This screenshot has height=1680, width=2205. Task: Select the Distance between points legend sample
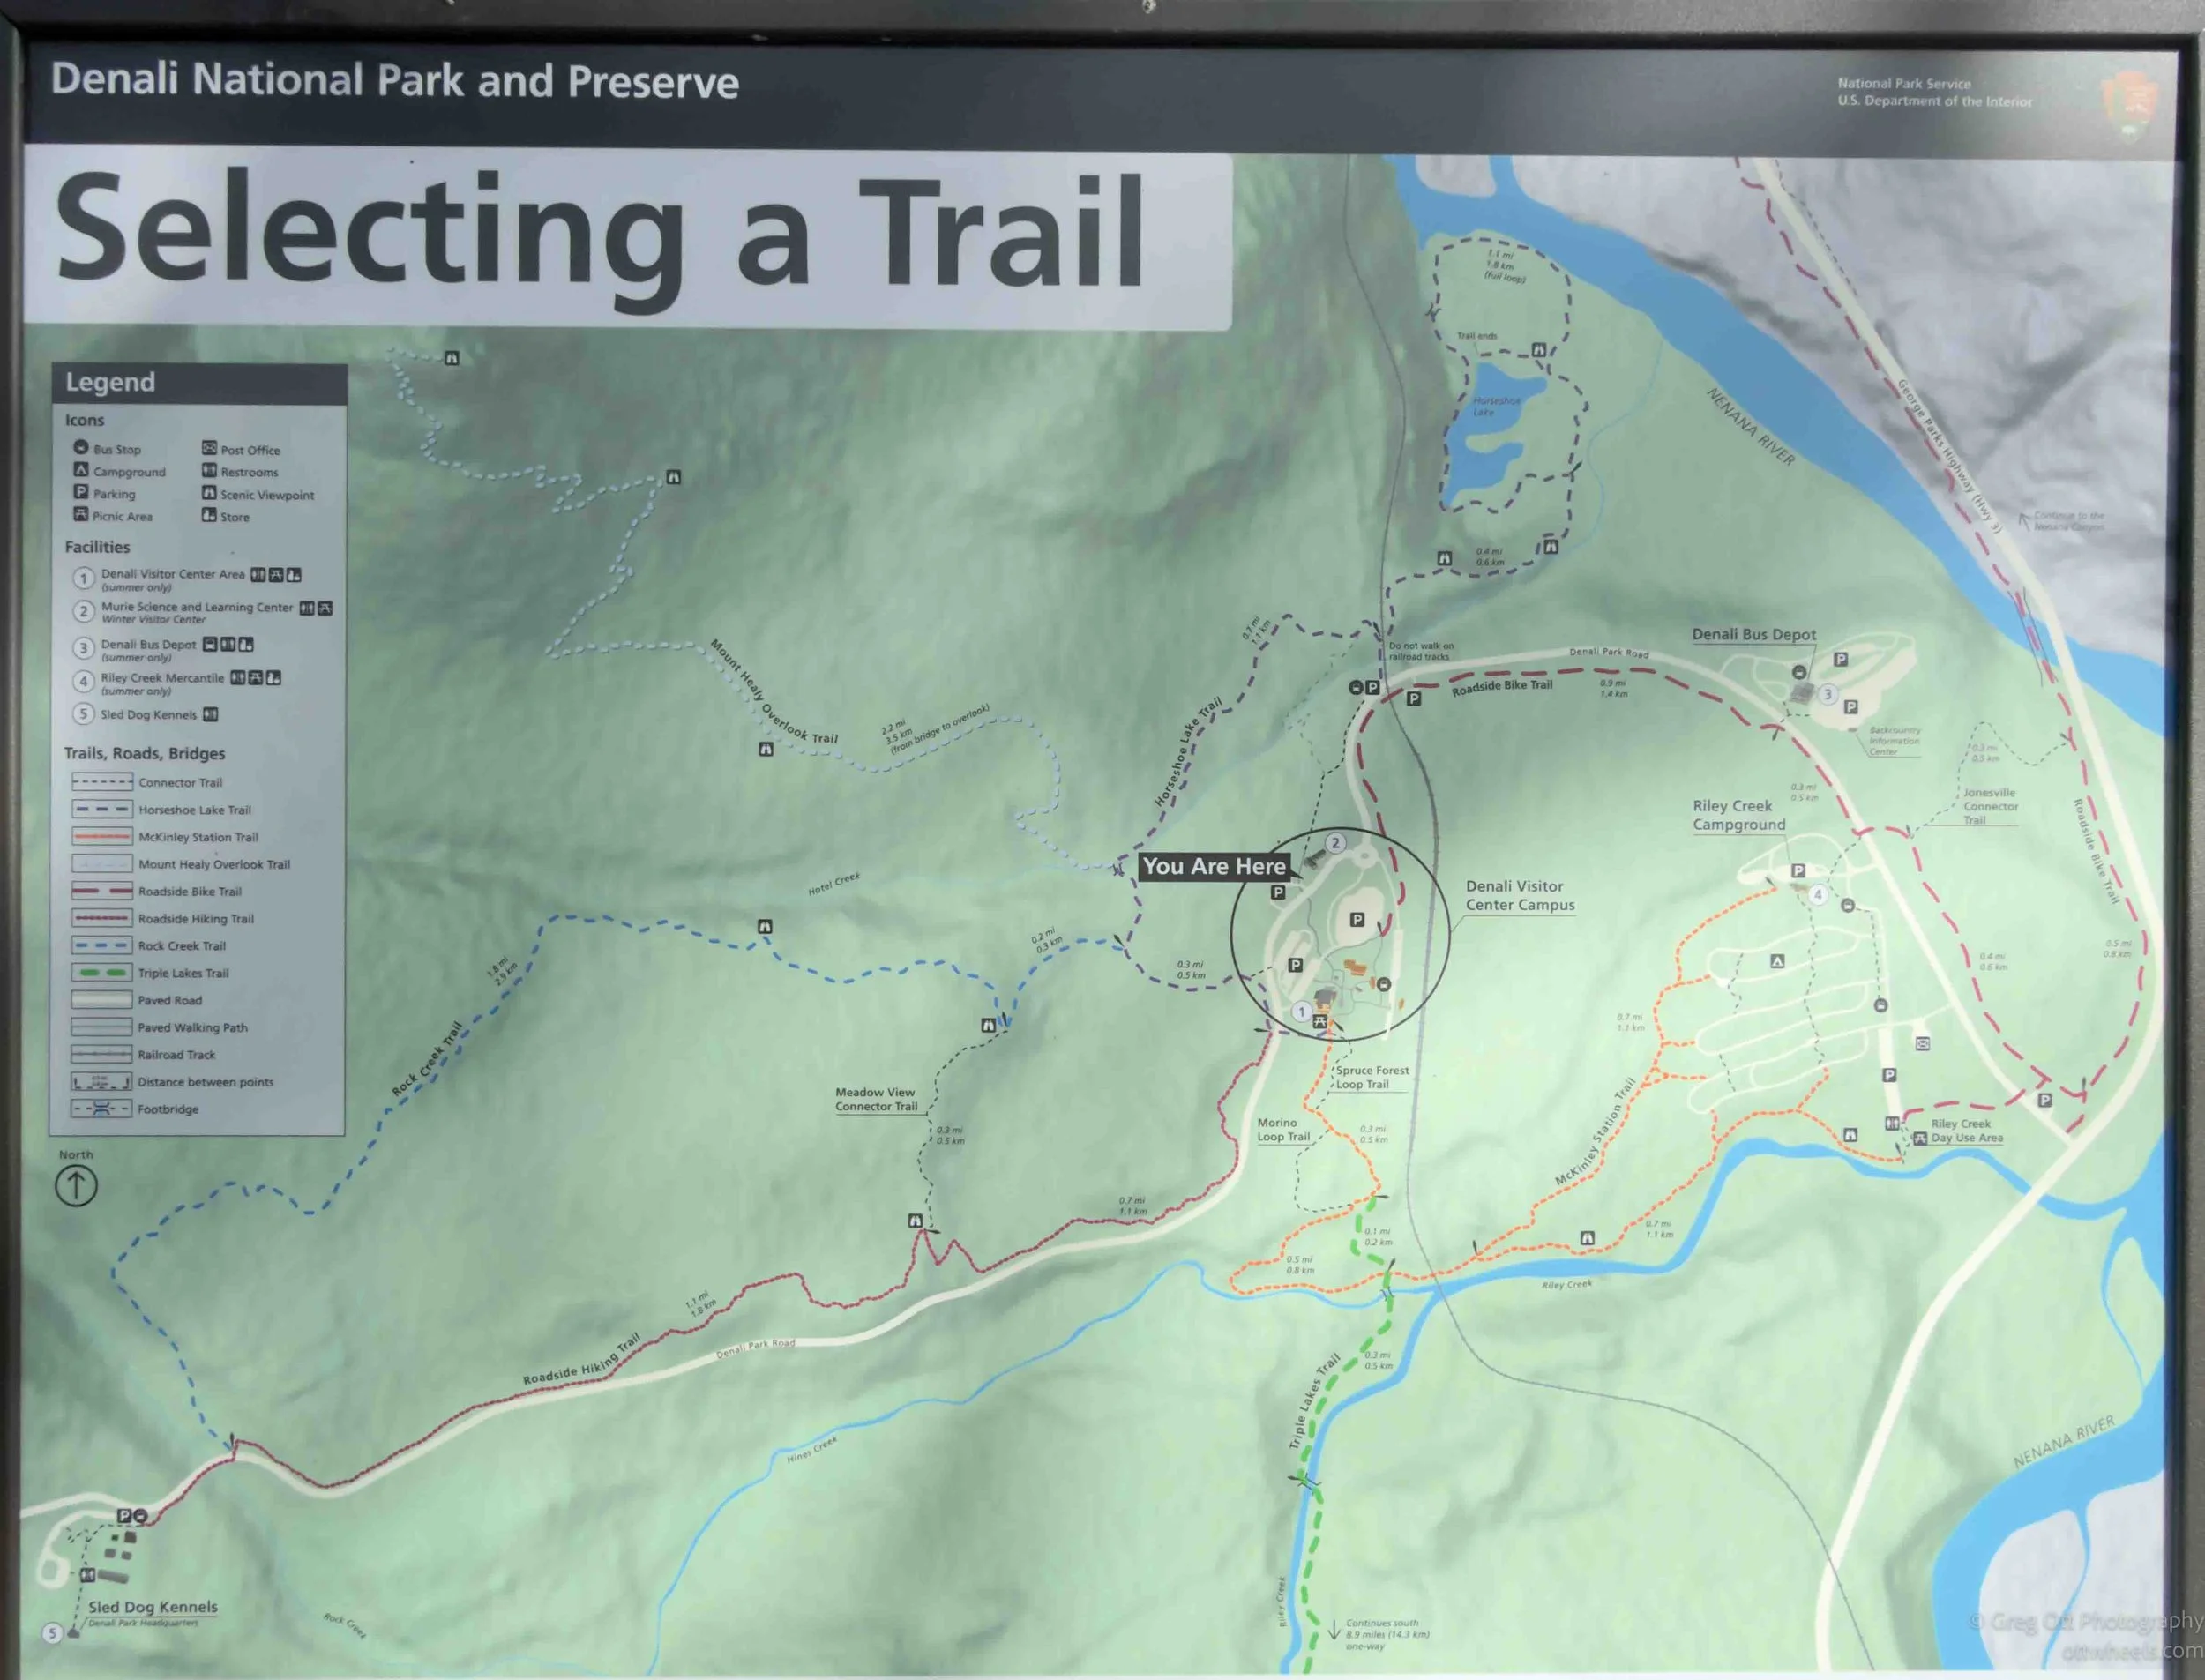[101, 1081]
